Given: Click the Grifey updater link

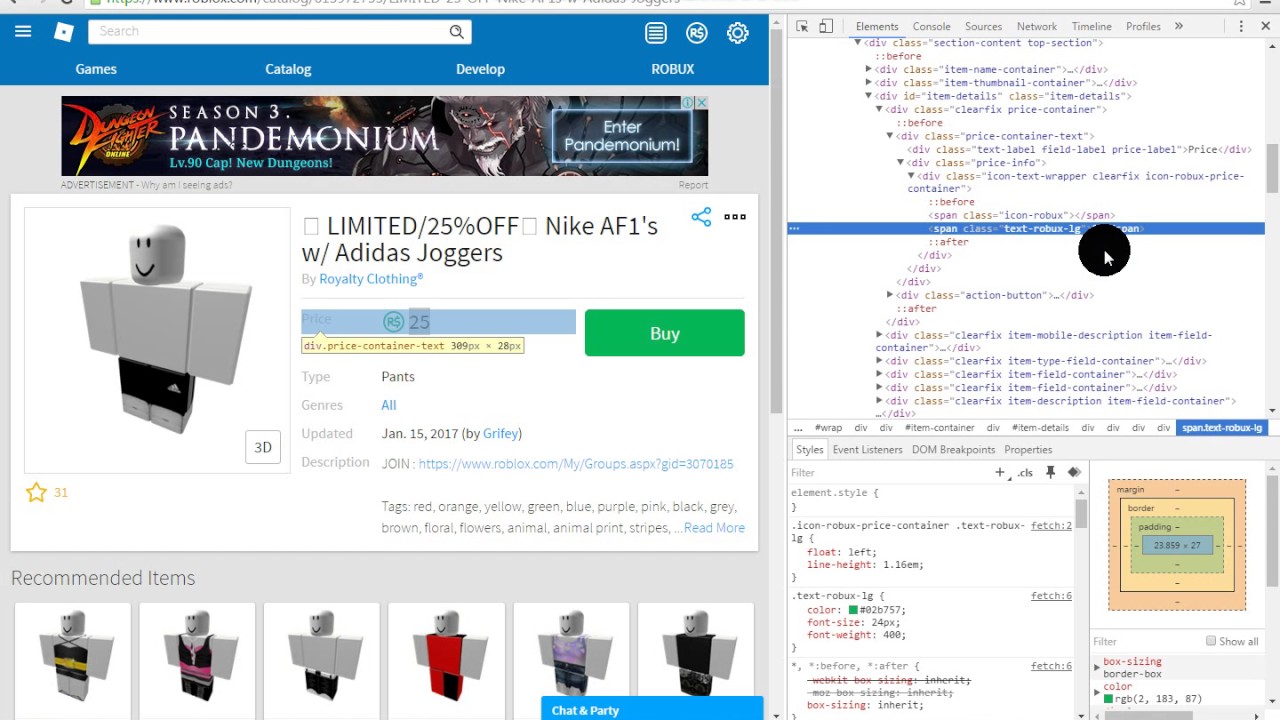Looking at the screenshot, I should coord(501,434).
